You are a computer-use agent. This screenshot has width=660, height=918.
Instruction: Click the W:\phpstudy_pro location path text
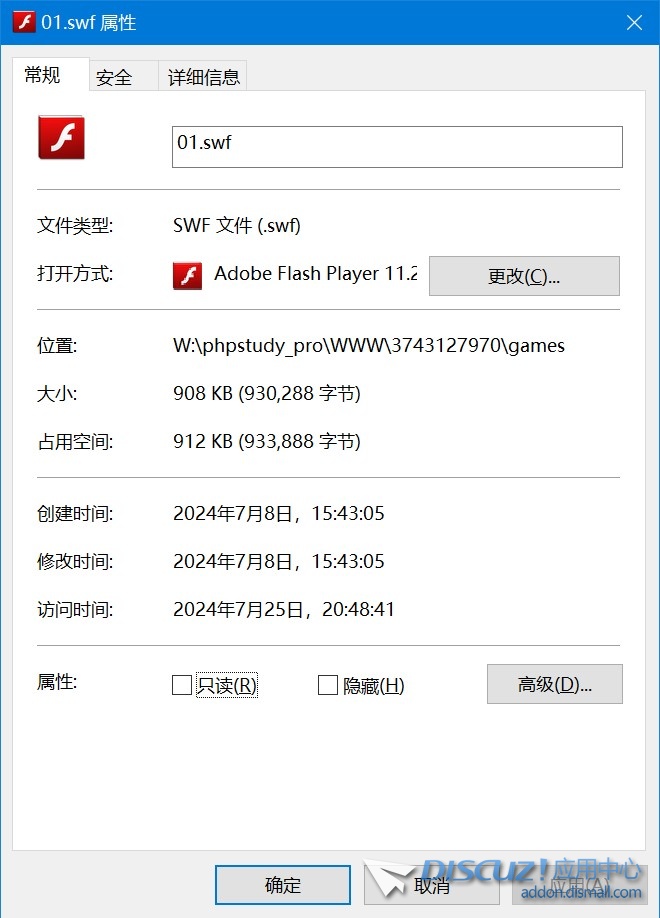coord(368,346)
